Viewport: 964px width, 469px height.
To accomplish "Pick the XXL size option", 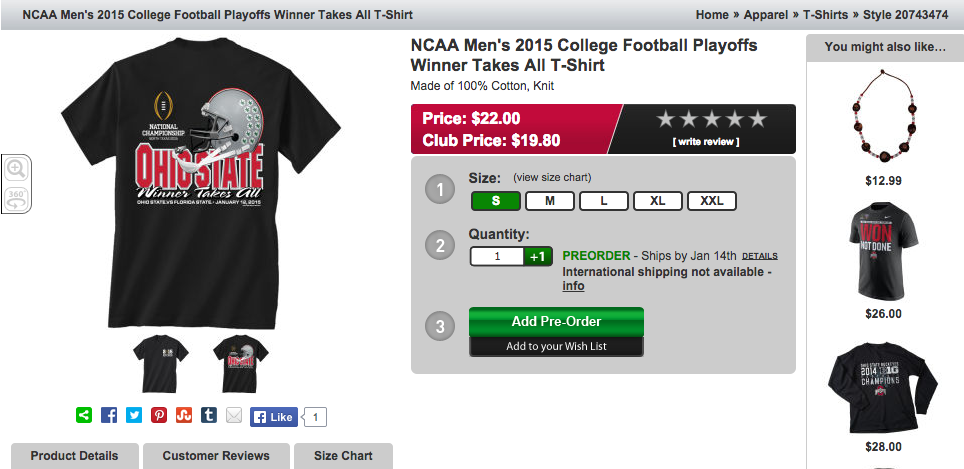I will (x=712, y=200).
